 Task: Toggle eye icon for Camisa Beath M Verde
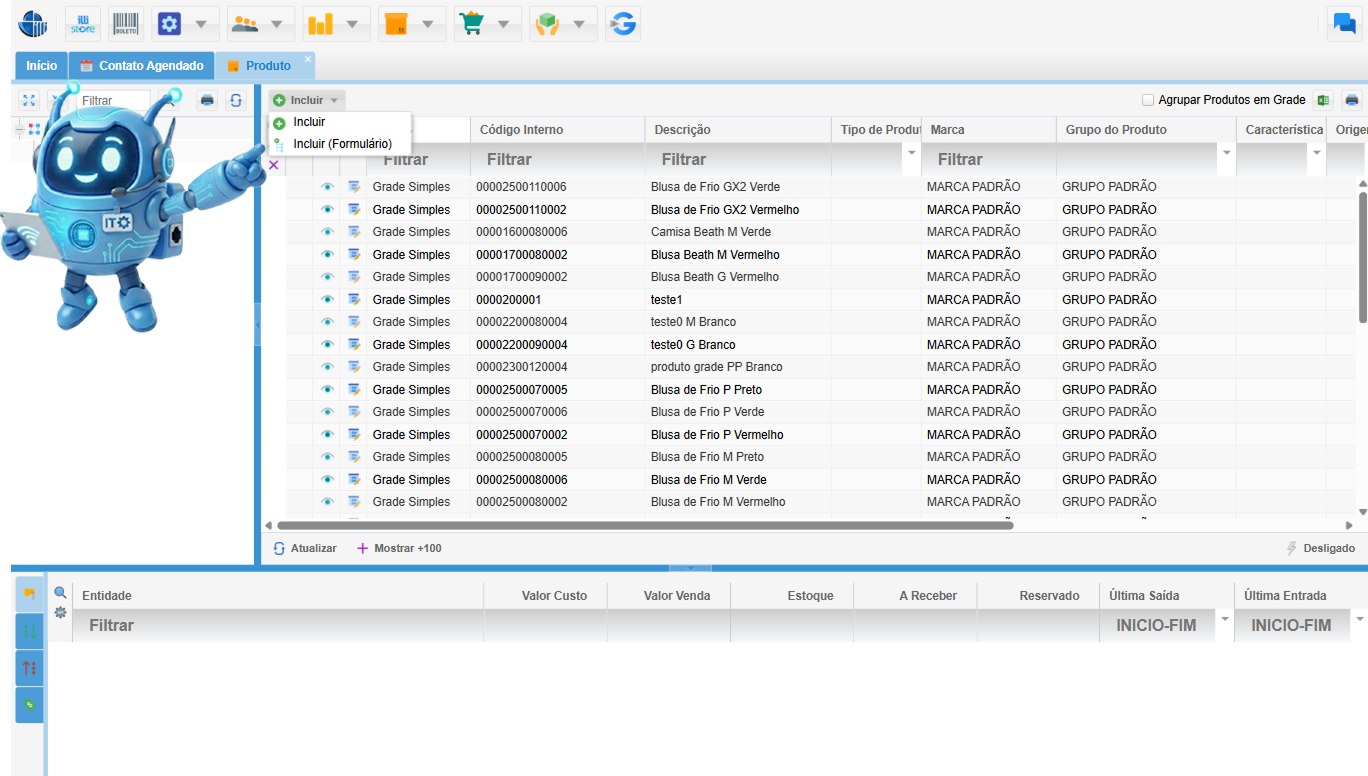[x=327, y=232]
